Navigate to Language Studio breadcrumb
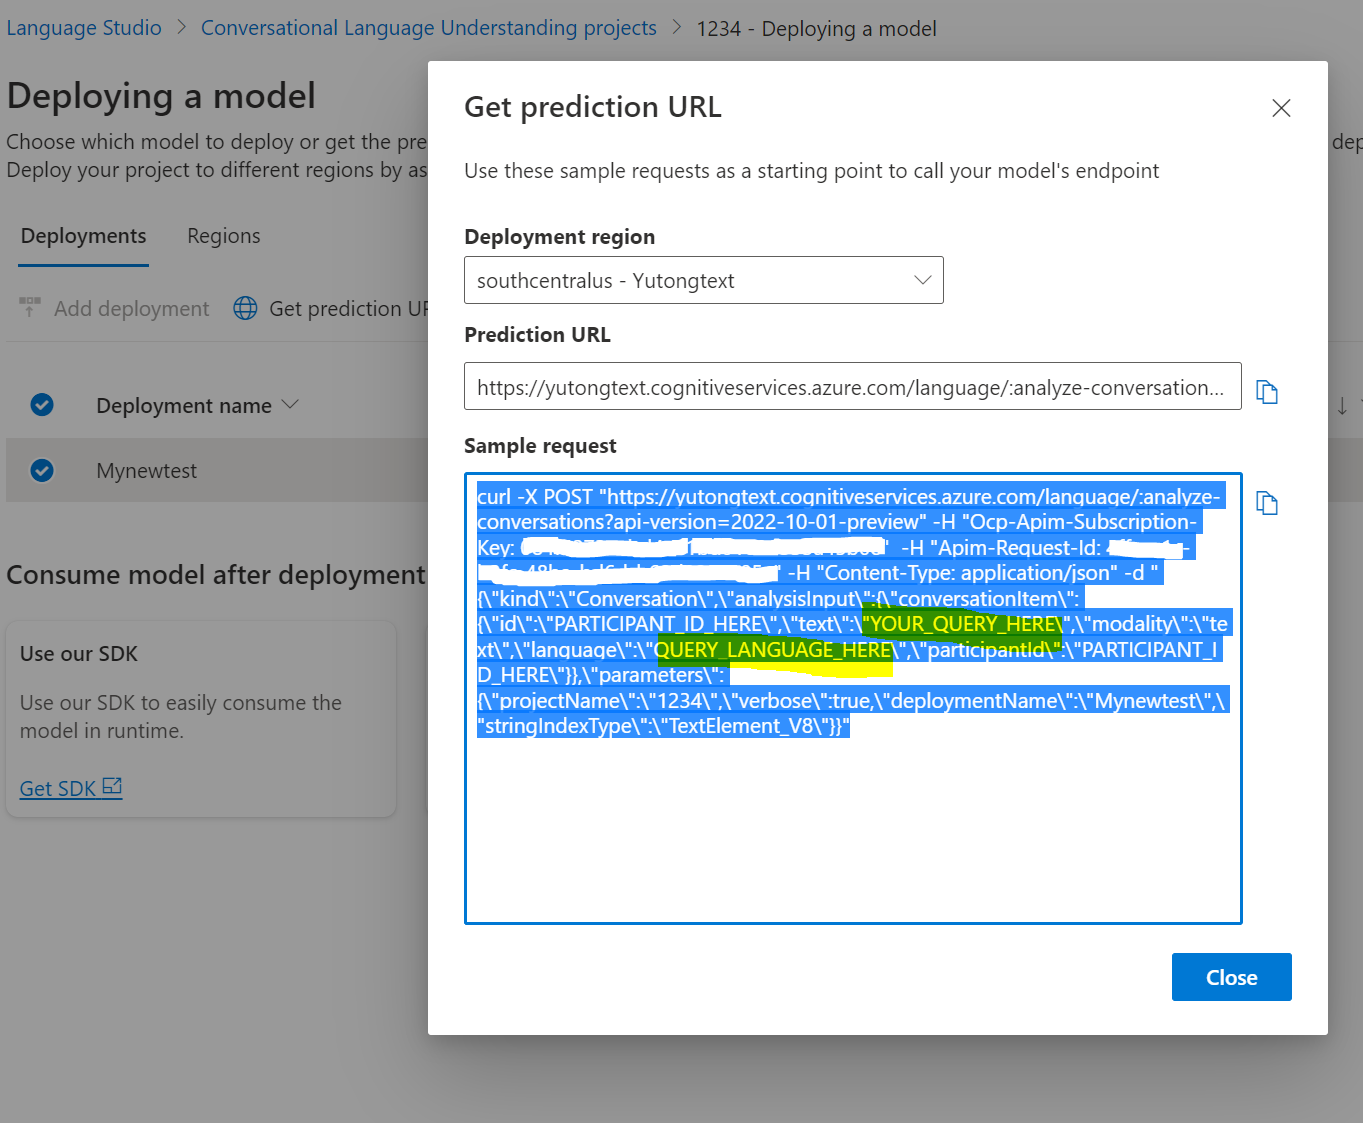 coord(84,27)
